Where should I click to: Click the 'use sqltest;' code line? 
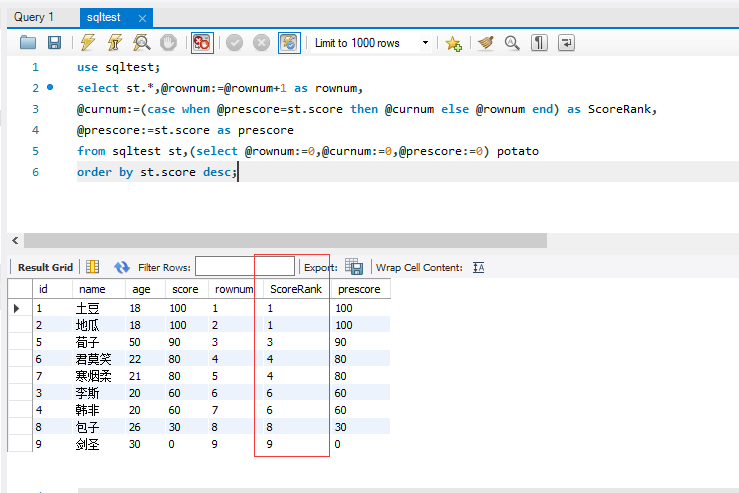click(x=118, y=67)
